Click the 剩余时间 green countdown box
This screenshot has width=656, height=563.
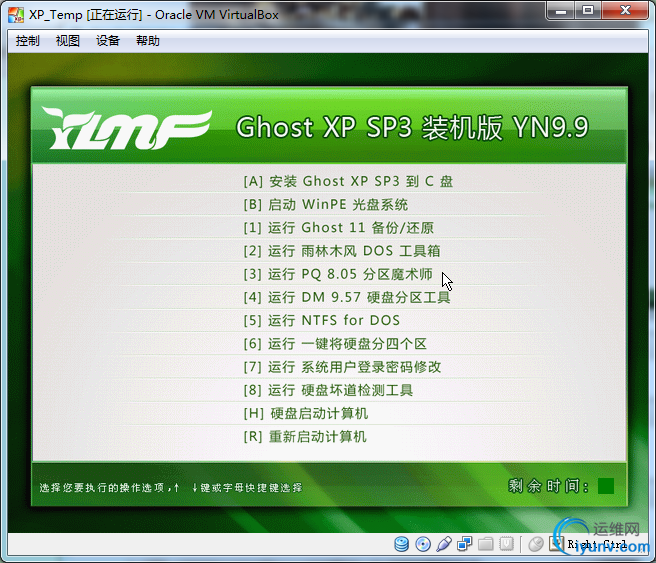[x=606, y=486]
